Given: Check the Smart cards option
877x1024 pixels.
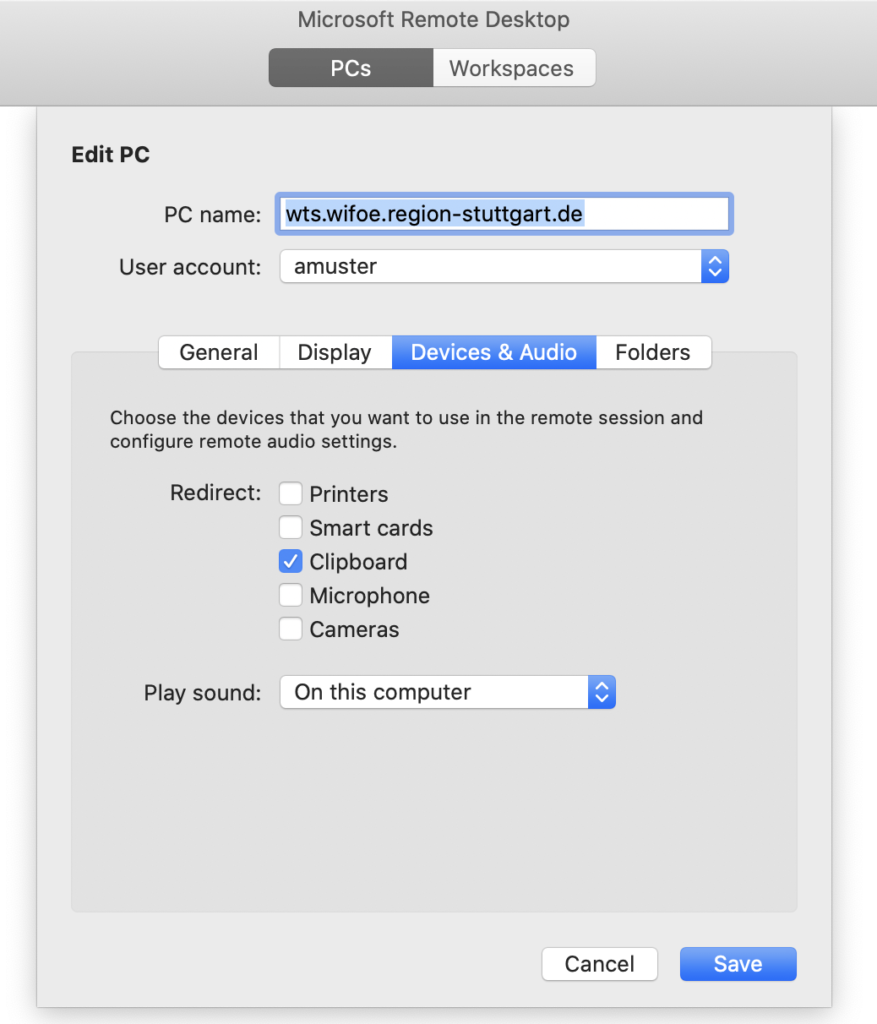Looking at the screenshot, I should coord(291,528).
